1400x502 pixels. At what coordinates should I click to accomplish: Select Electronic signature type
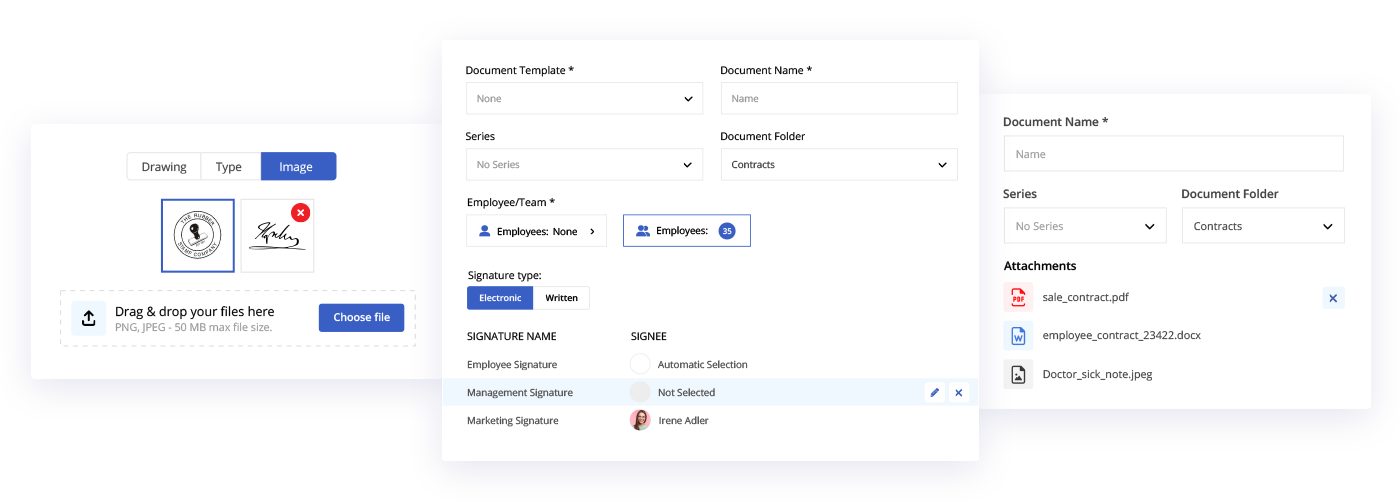coord(500,298)
